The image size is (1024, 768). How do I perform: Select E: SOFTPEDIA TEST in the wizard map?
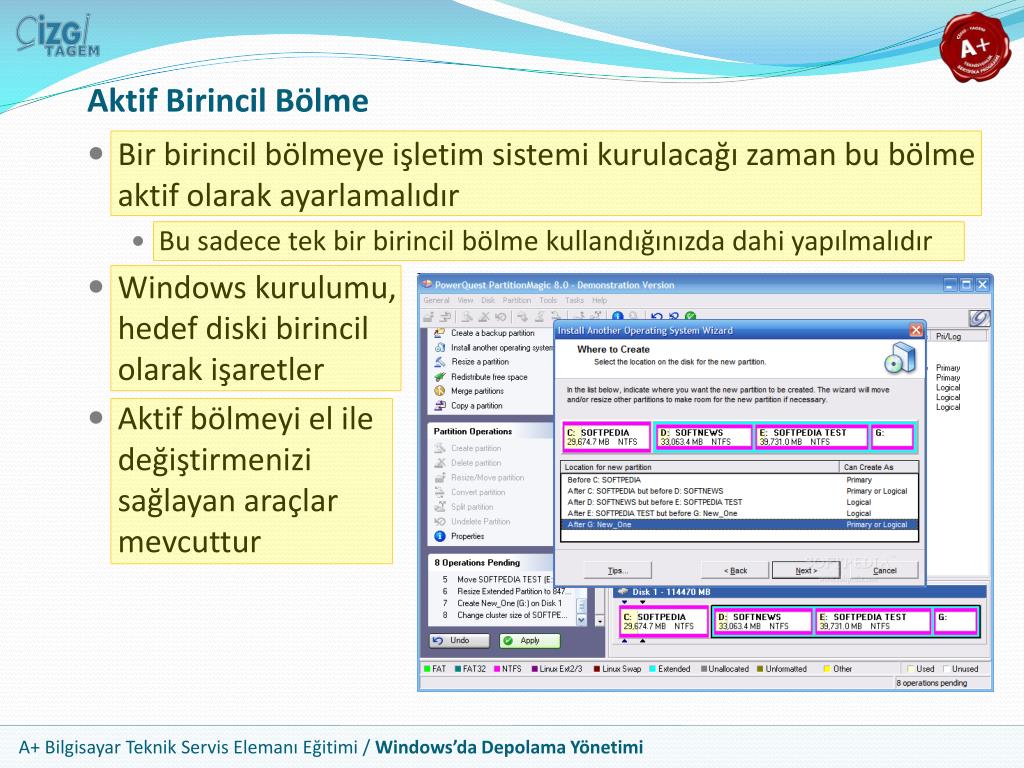[x=812, y=437]
